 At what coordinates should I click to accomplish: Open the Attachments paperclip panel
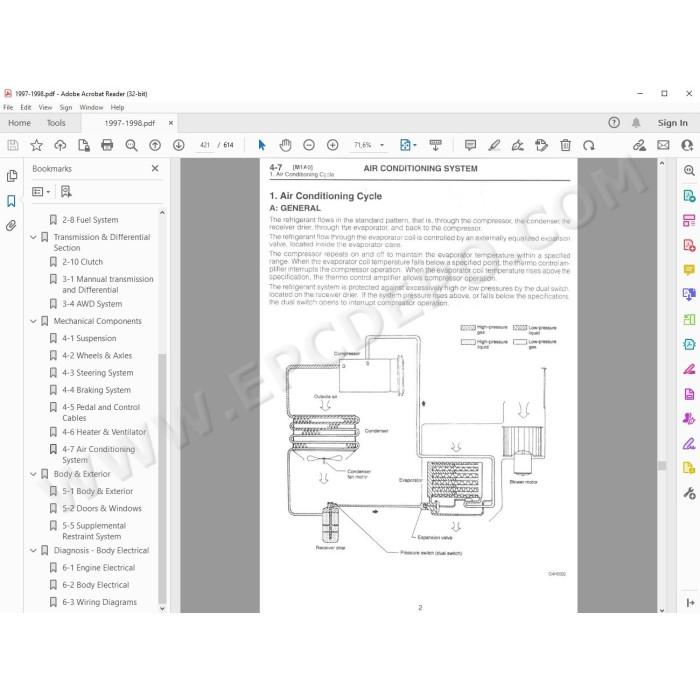(x=12, y=225)
